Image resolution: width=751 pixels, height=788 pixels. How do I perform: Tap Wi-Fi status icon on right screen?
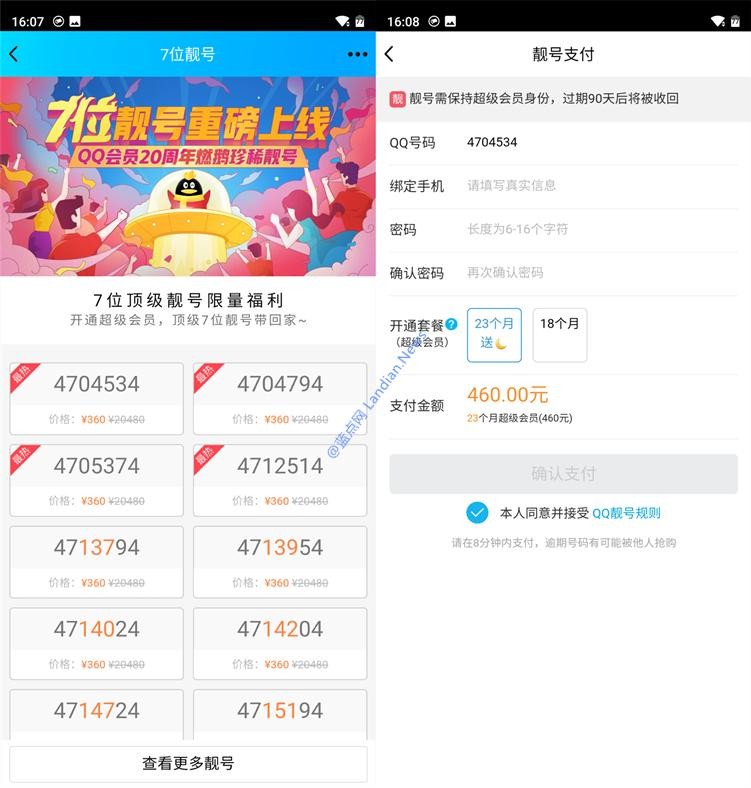coord(718,21)
